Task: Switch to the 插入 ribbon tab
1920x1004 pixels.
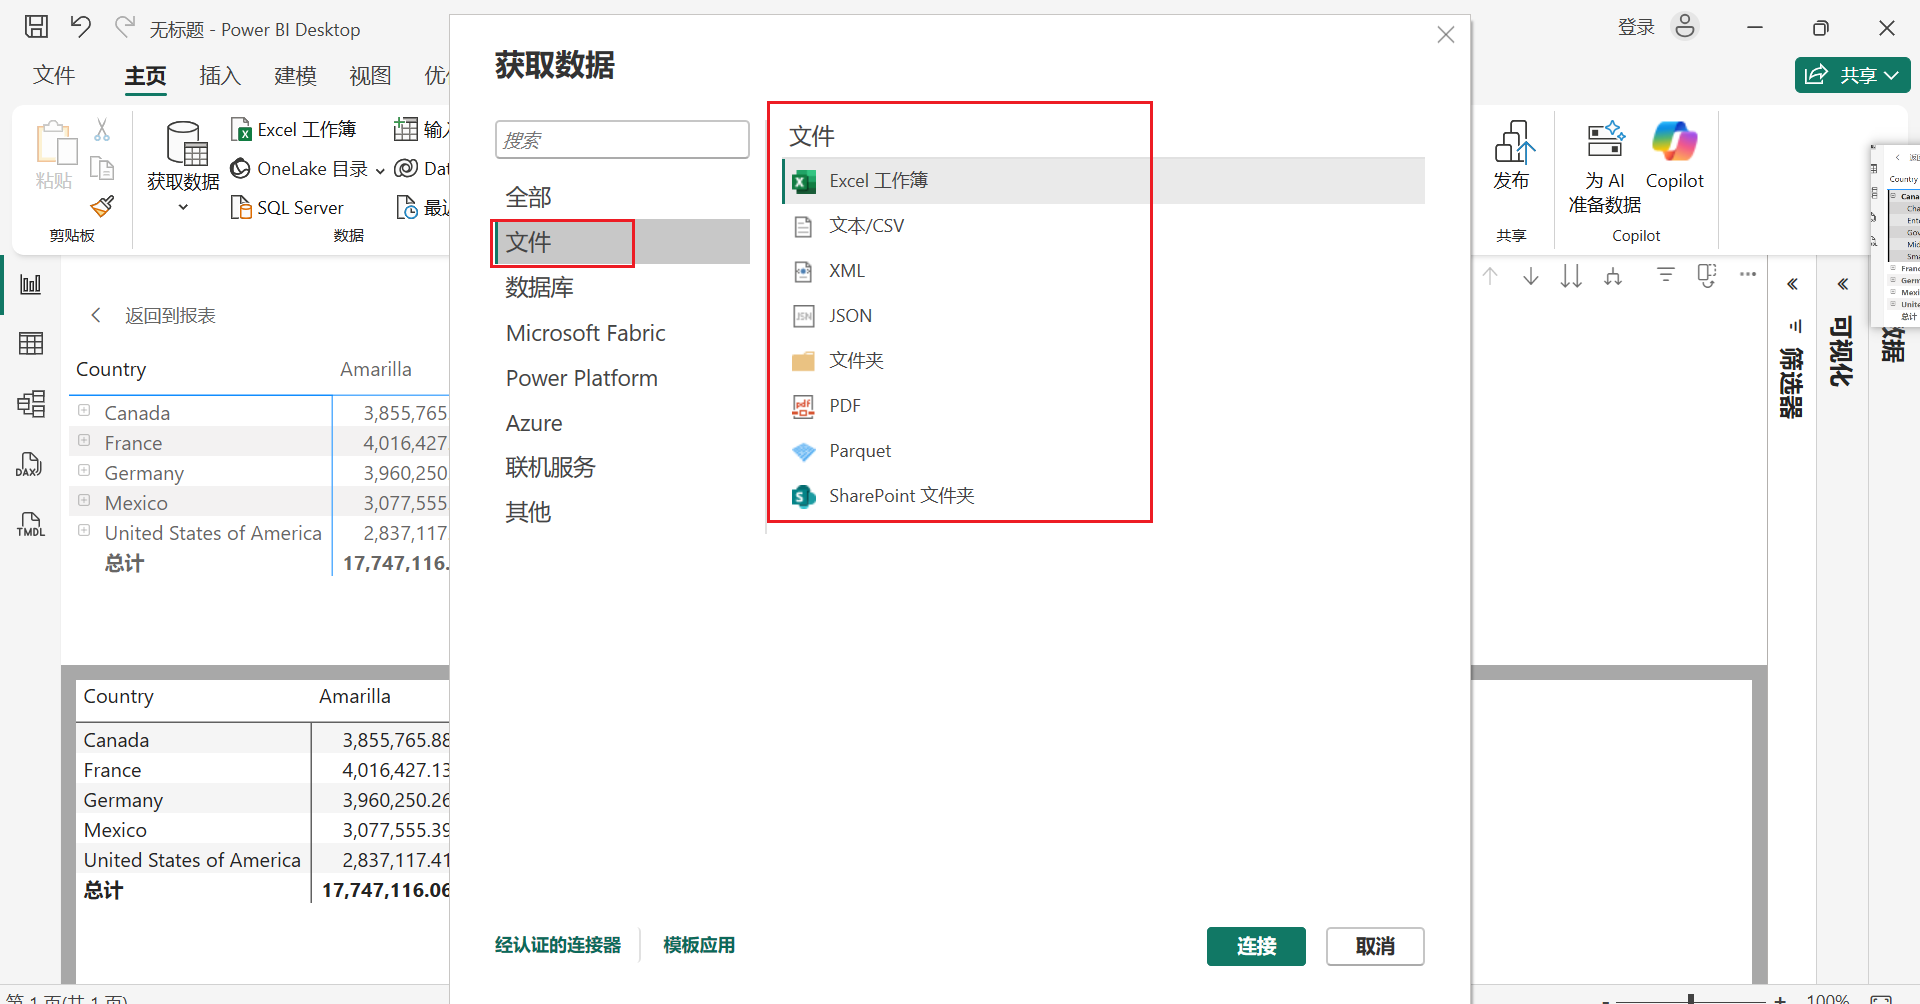Action: tap(220, 76)
